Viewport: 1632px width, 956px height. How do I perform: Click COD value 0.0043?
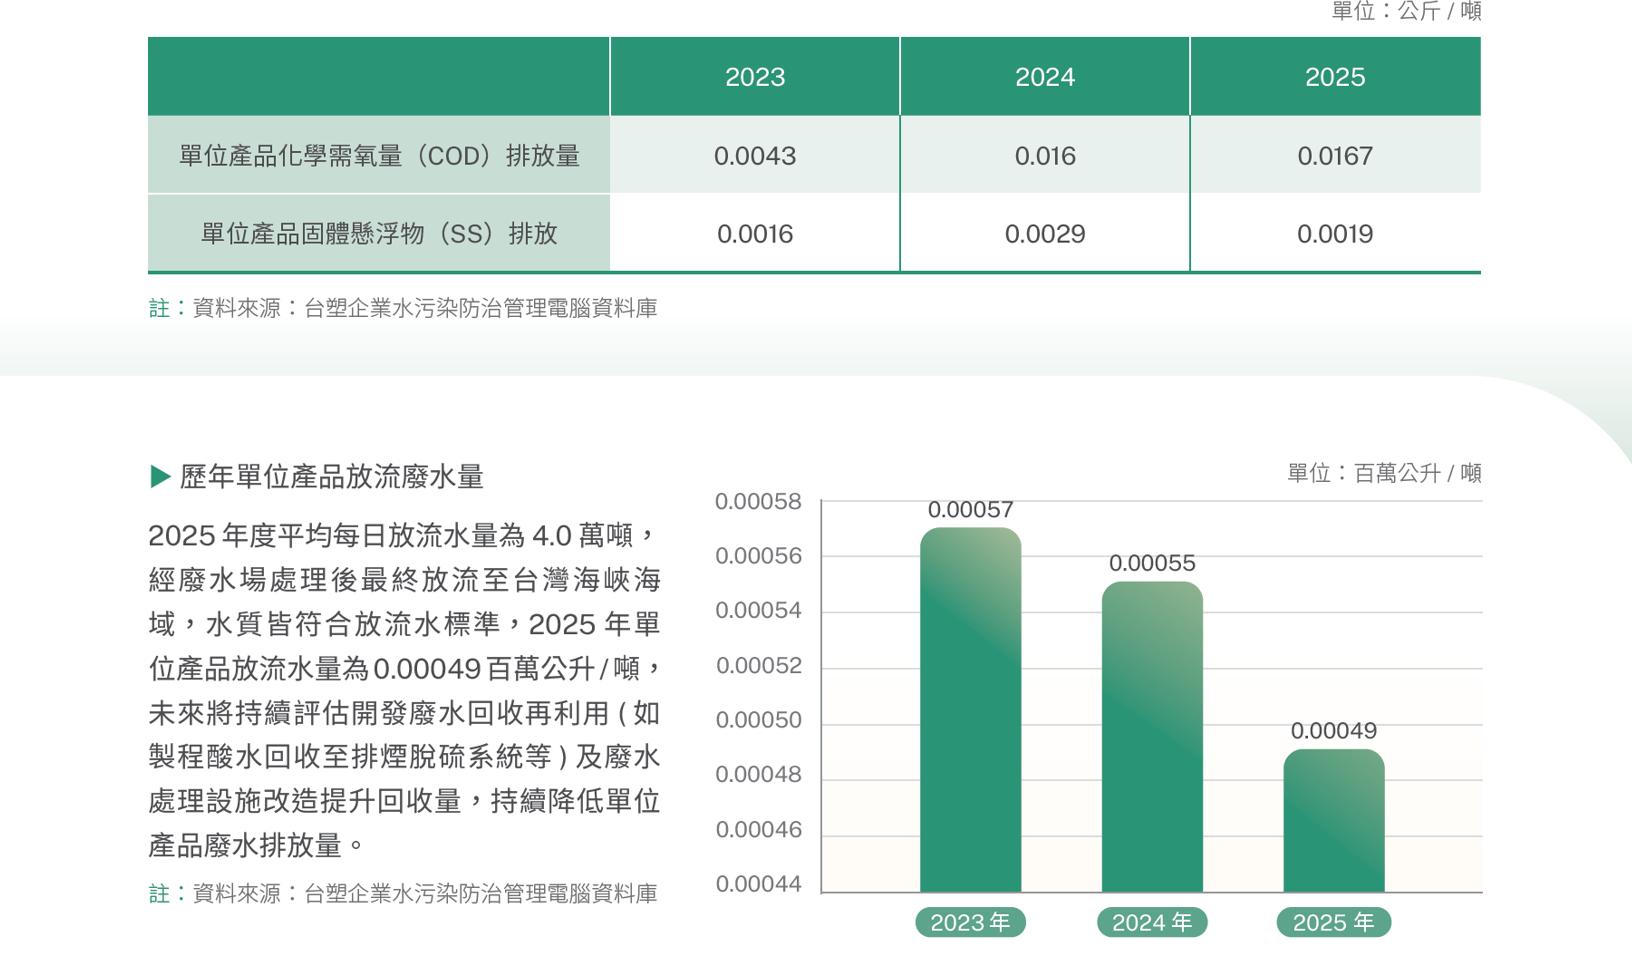coord(755,156)
